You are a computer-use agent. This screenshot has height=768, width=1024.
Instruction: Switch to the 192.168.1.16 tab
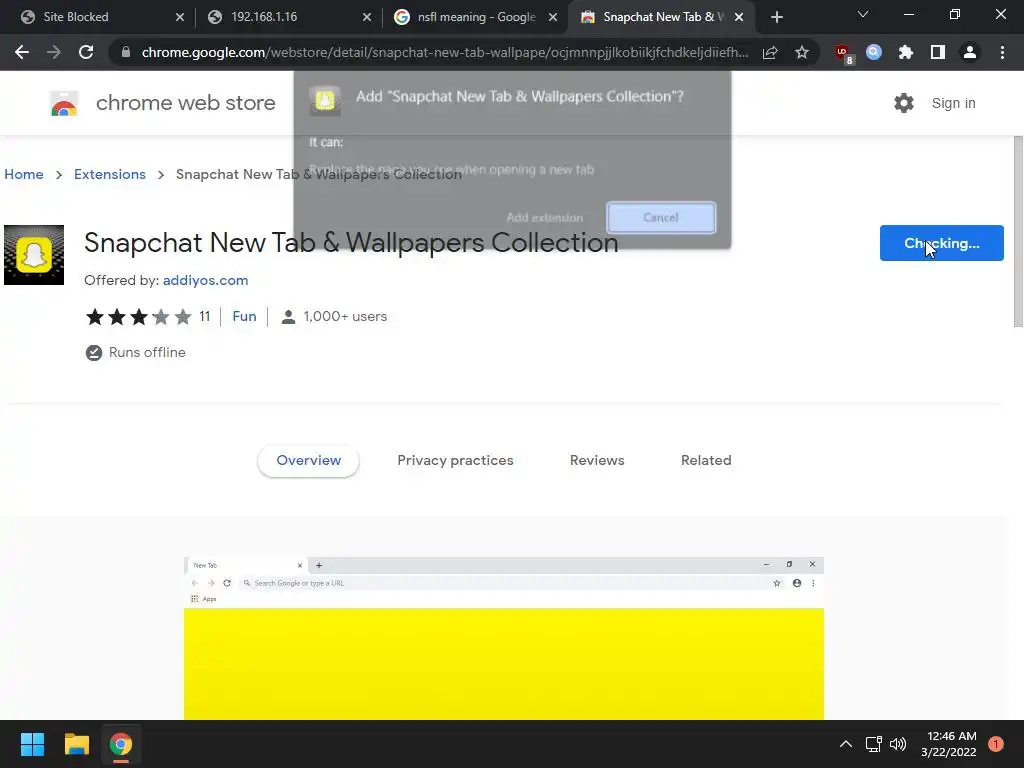[x=281, y=17]
